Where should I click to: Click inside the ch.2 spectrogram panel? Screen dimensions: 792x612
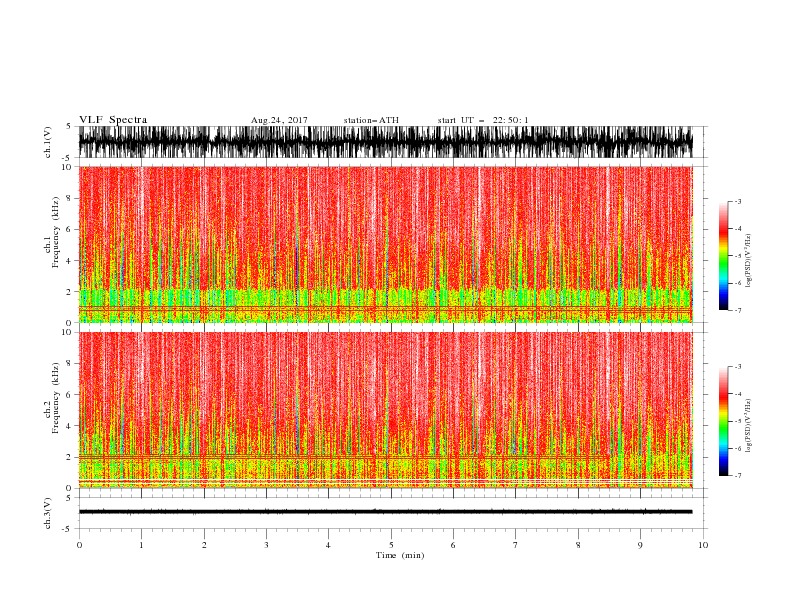385,410
